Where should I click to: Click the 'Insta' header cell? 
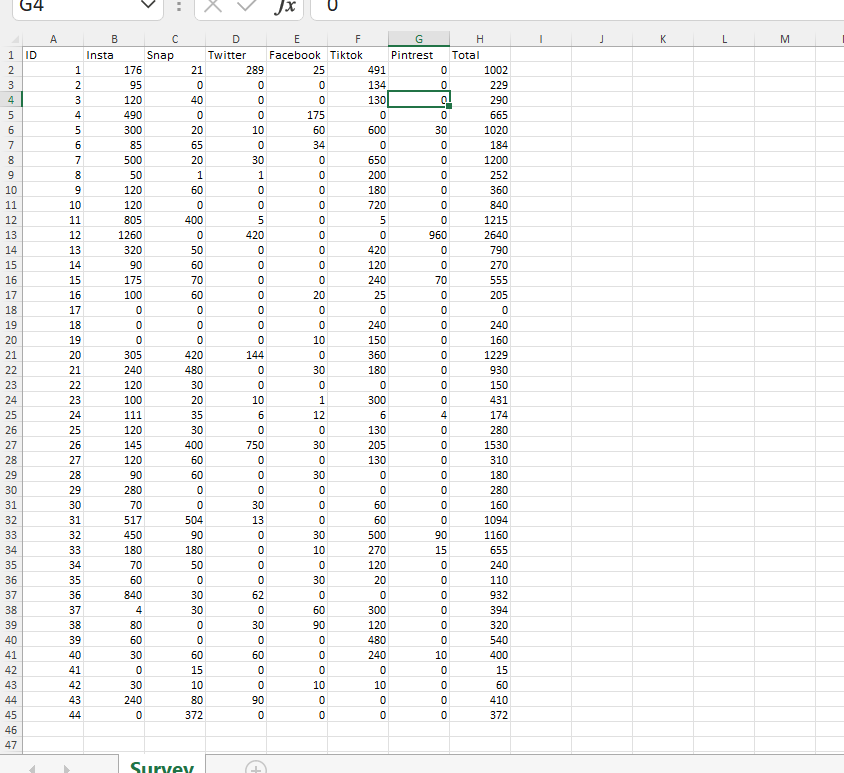click(114, 55)
